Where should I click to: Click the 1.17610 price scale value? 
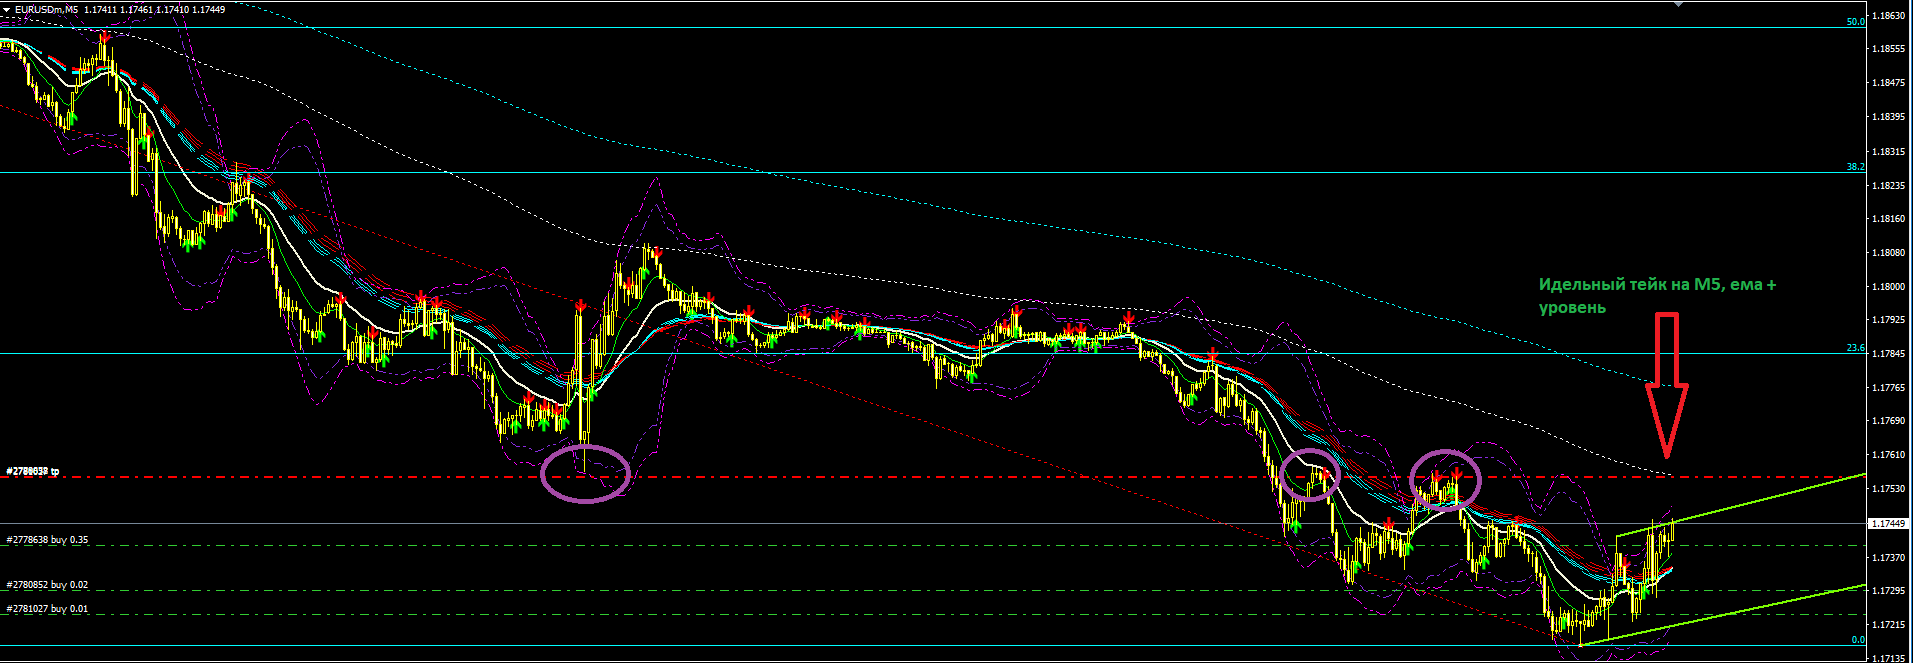[x=1889, y=455]
